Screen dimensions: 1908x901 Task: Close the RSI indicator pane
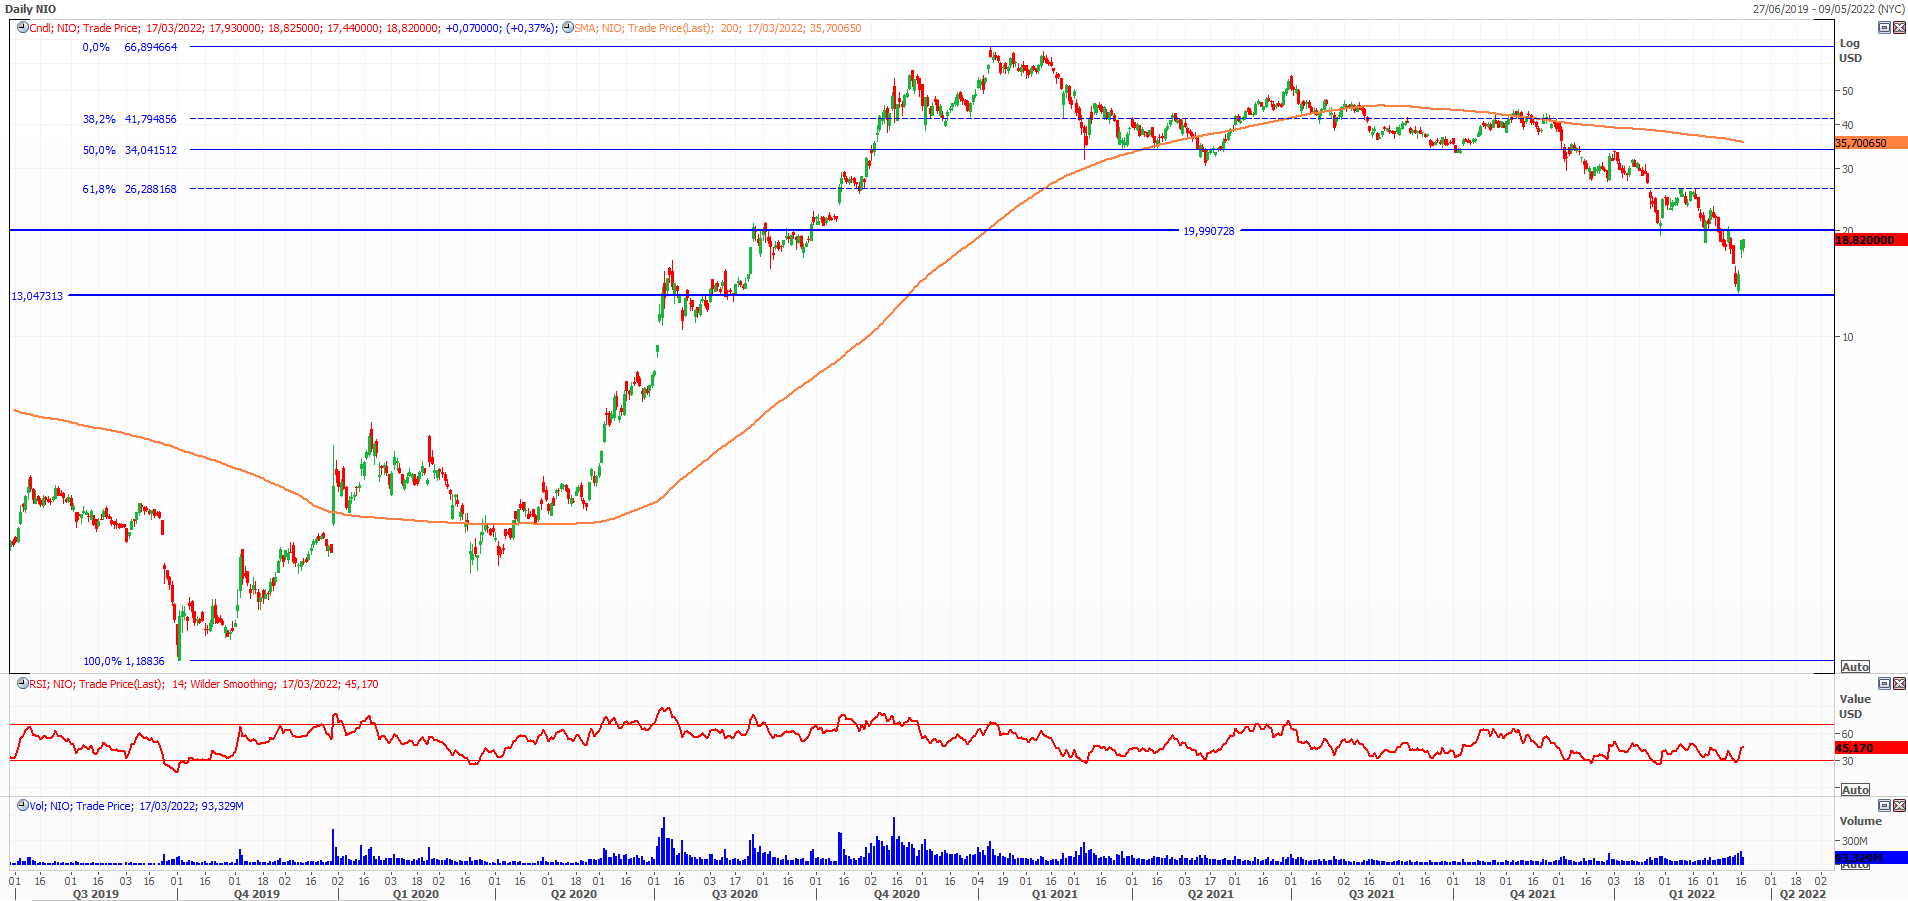click(x=1899, y=684)
